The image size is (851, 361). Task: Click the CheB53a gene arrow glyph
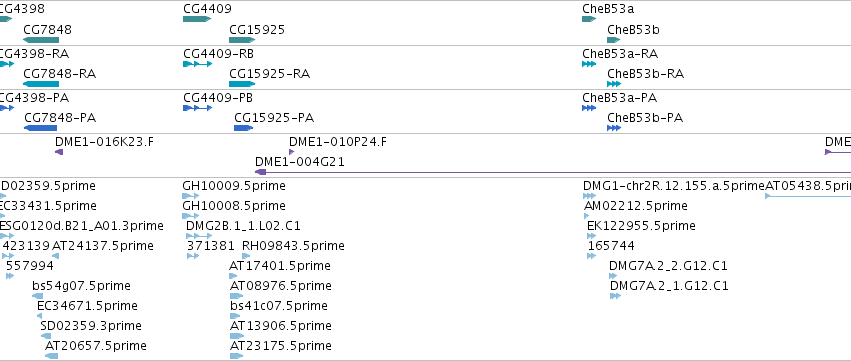(x=589, y=19)
